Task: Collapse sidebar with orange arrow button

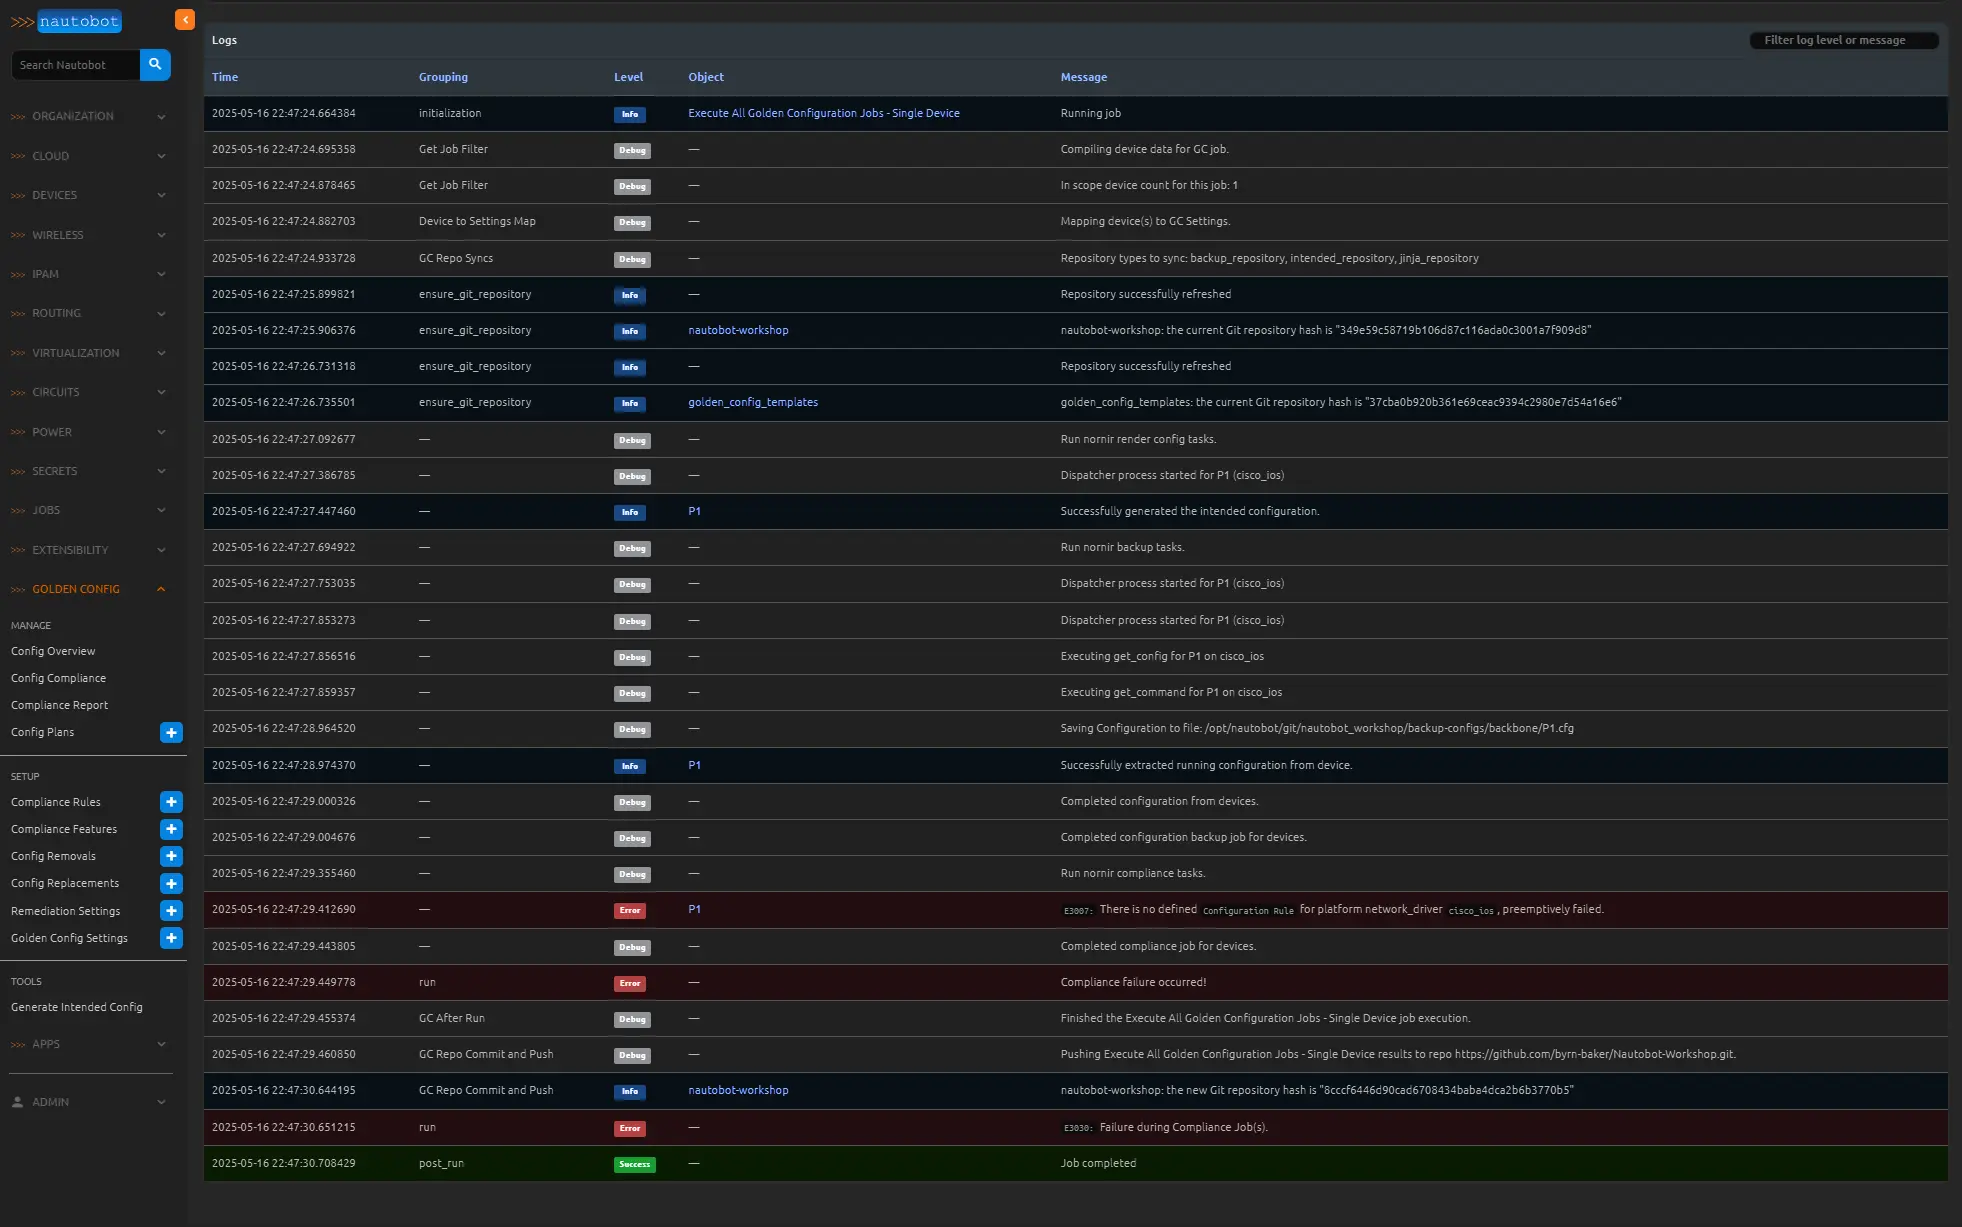Action: [x=185, y=20]
